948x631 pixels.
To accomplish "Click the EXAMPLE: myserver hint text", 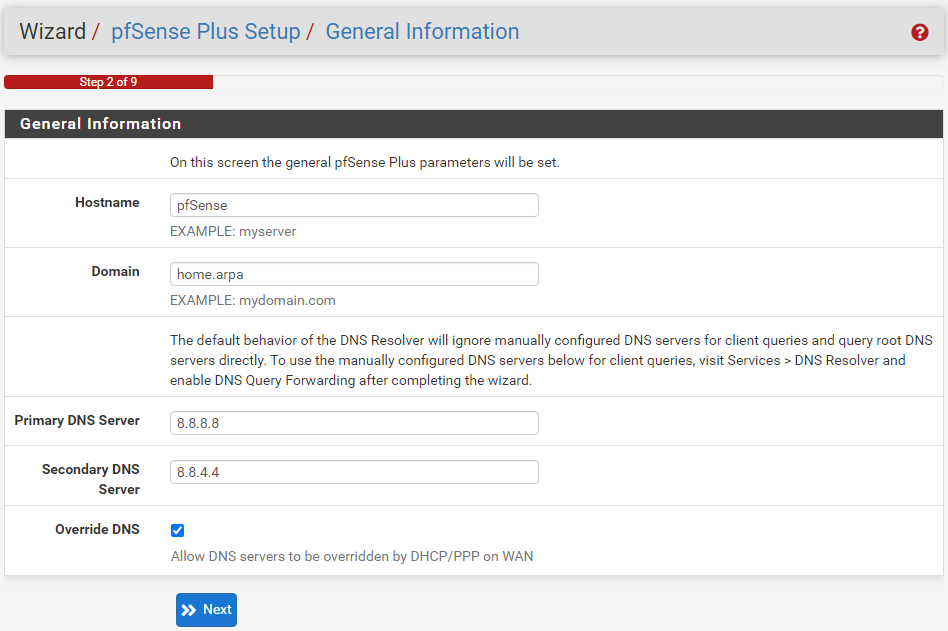I will (233, 231).
